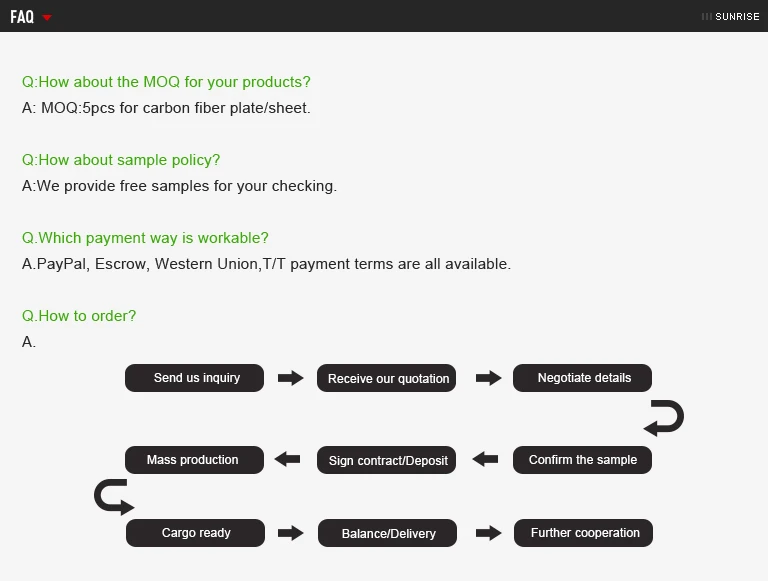768x581 pixels.
Task: Click curved arrow below Mass production
Action: pos(114,497)
